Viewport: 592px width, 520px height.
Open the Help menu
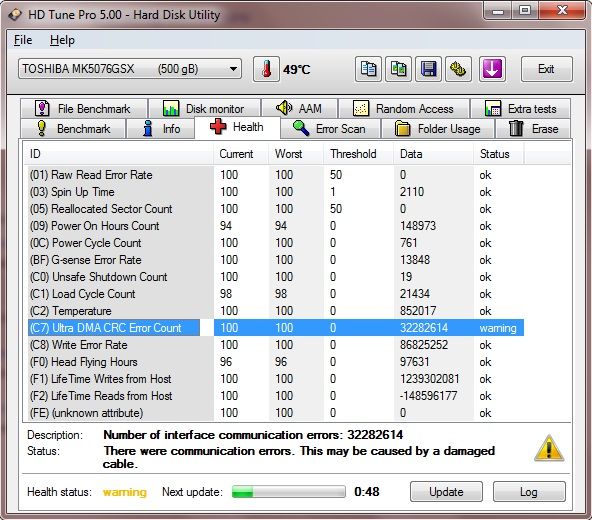[x=62, y=40]
